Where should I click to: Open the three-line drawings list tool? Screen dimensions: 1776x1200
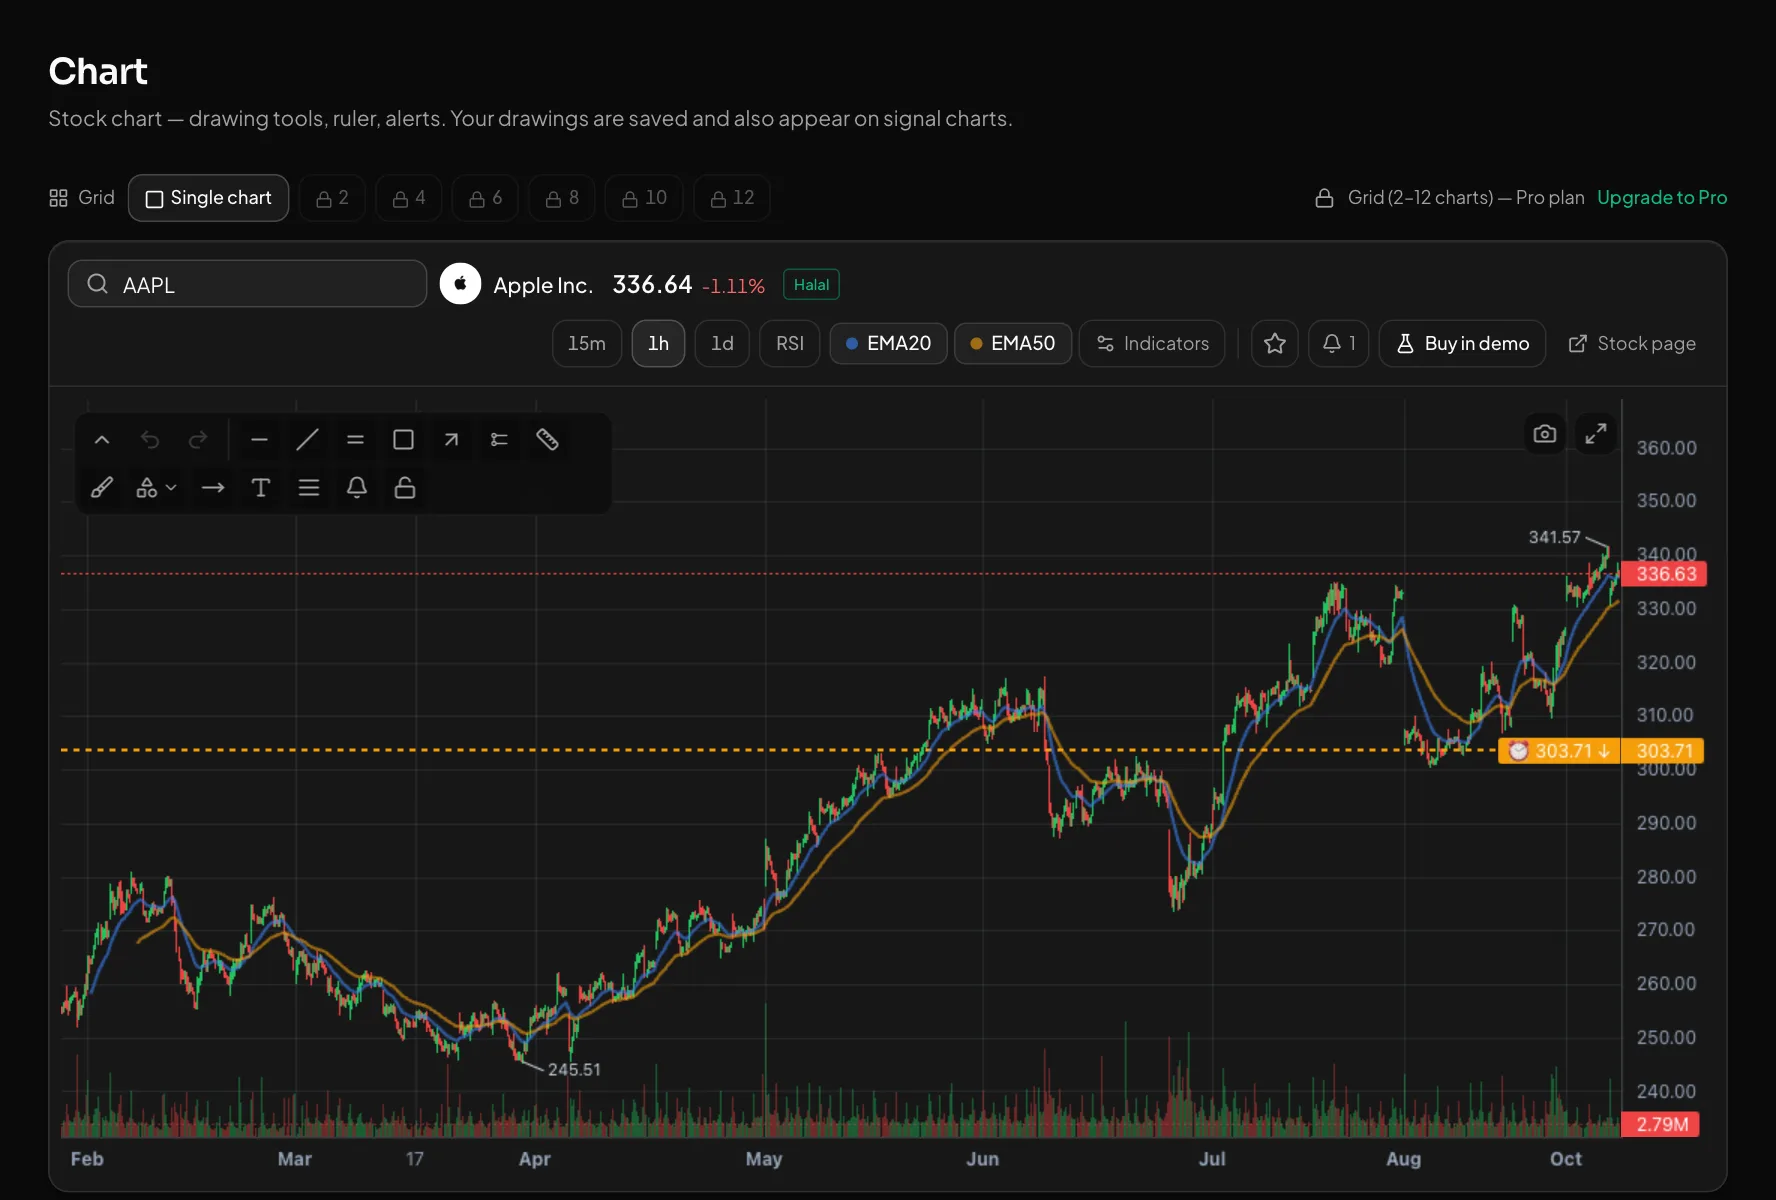pyautogui.click(x=309, y=488)
